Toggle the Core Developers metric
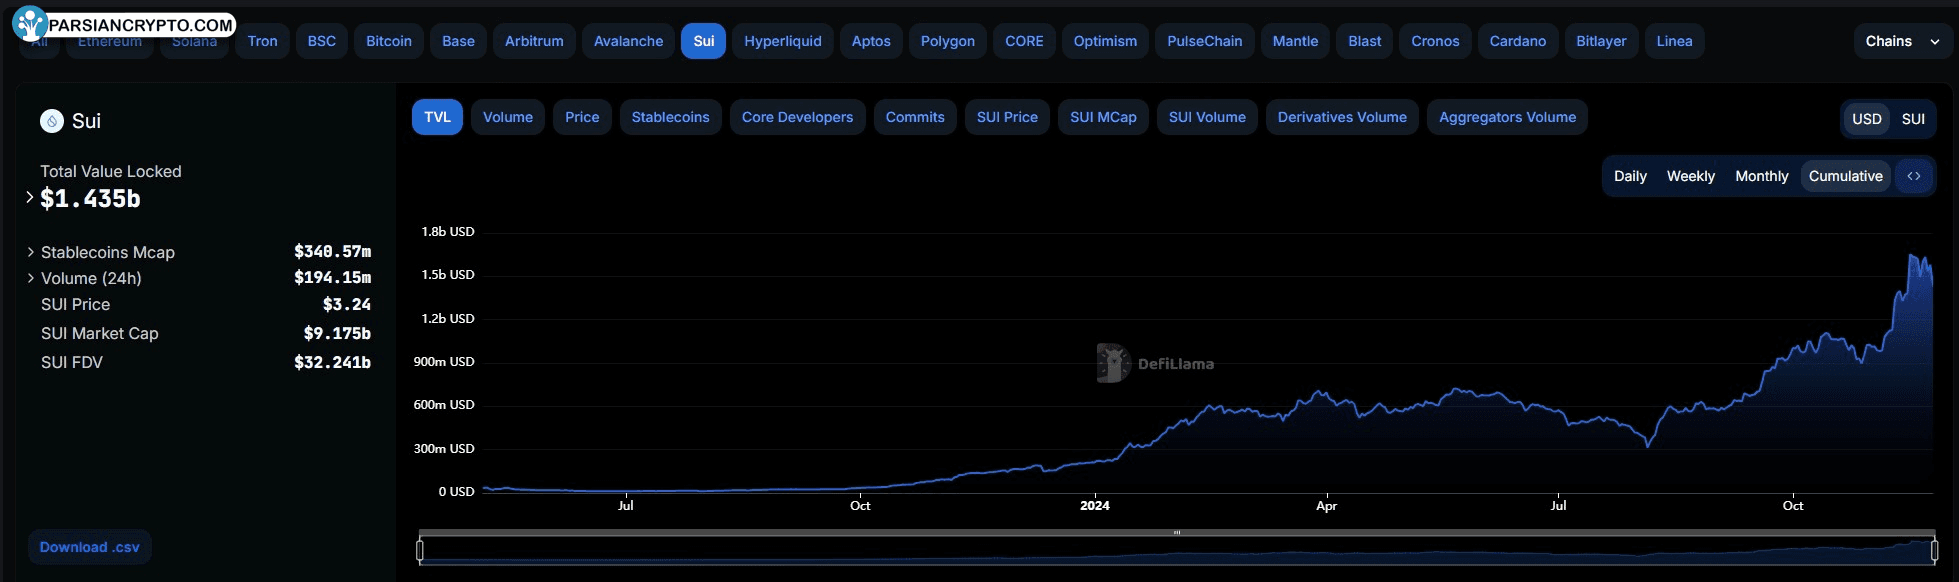 pos(797,117)
